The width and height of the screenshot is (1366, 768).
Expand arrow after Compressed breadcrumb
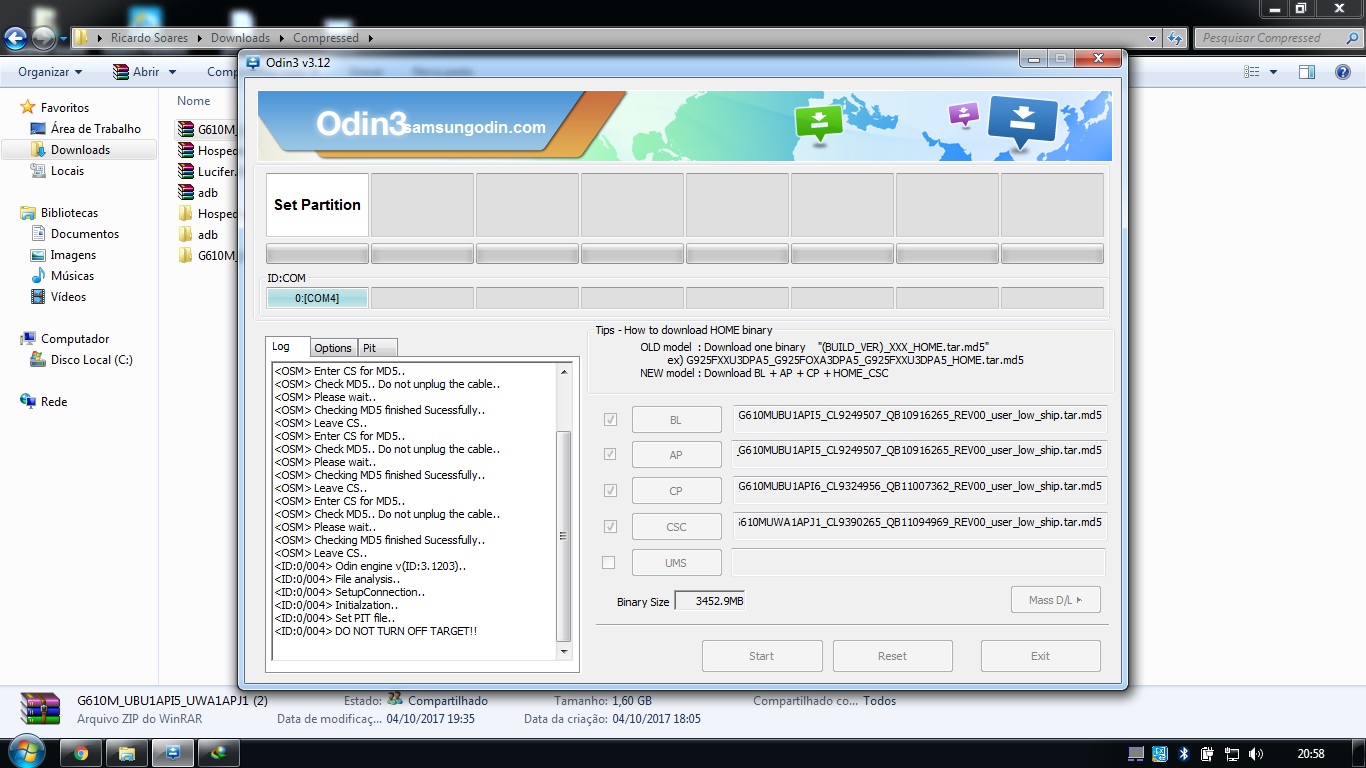click(370, 38)
